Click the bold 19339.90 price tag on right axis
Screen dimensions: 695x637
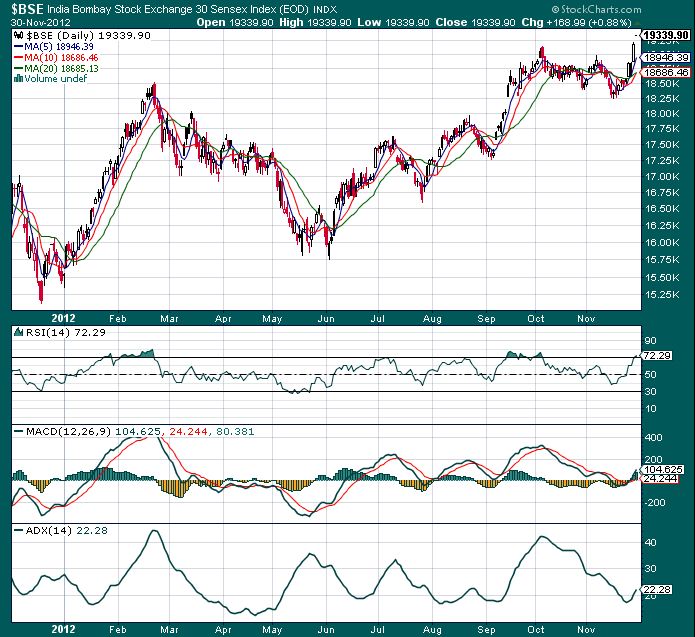666,35
